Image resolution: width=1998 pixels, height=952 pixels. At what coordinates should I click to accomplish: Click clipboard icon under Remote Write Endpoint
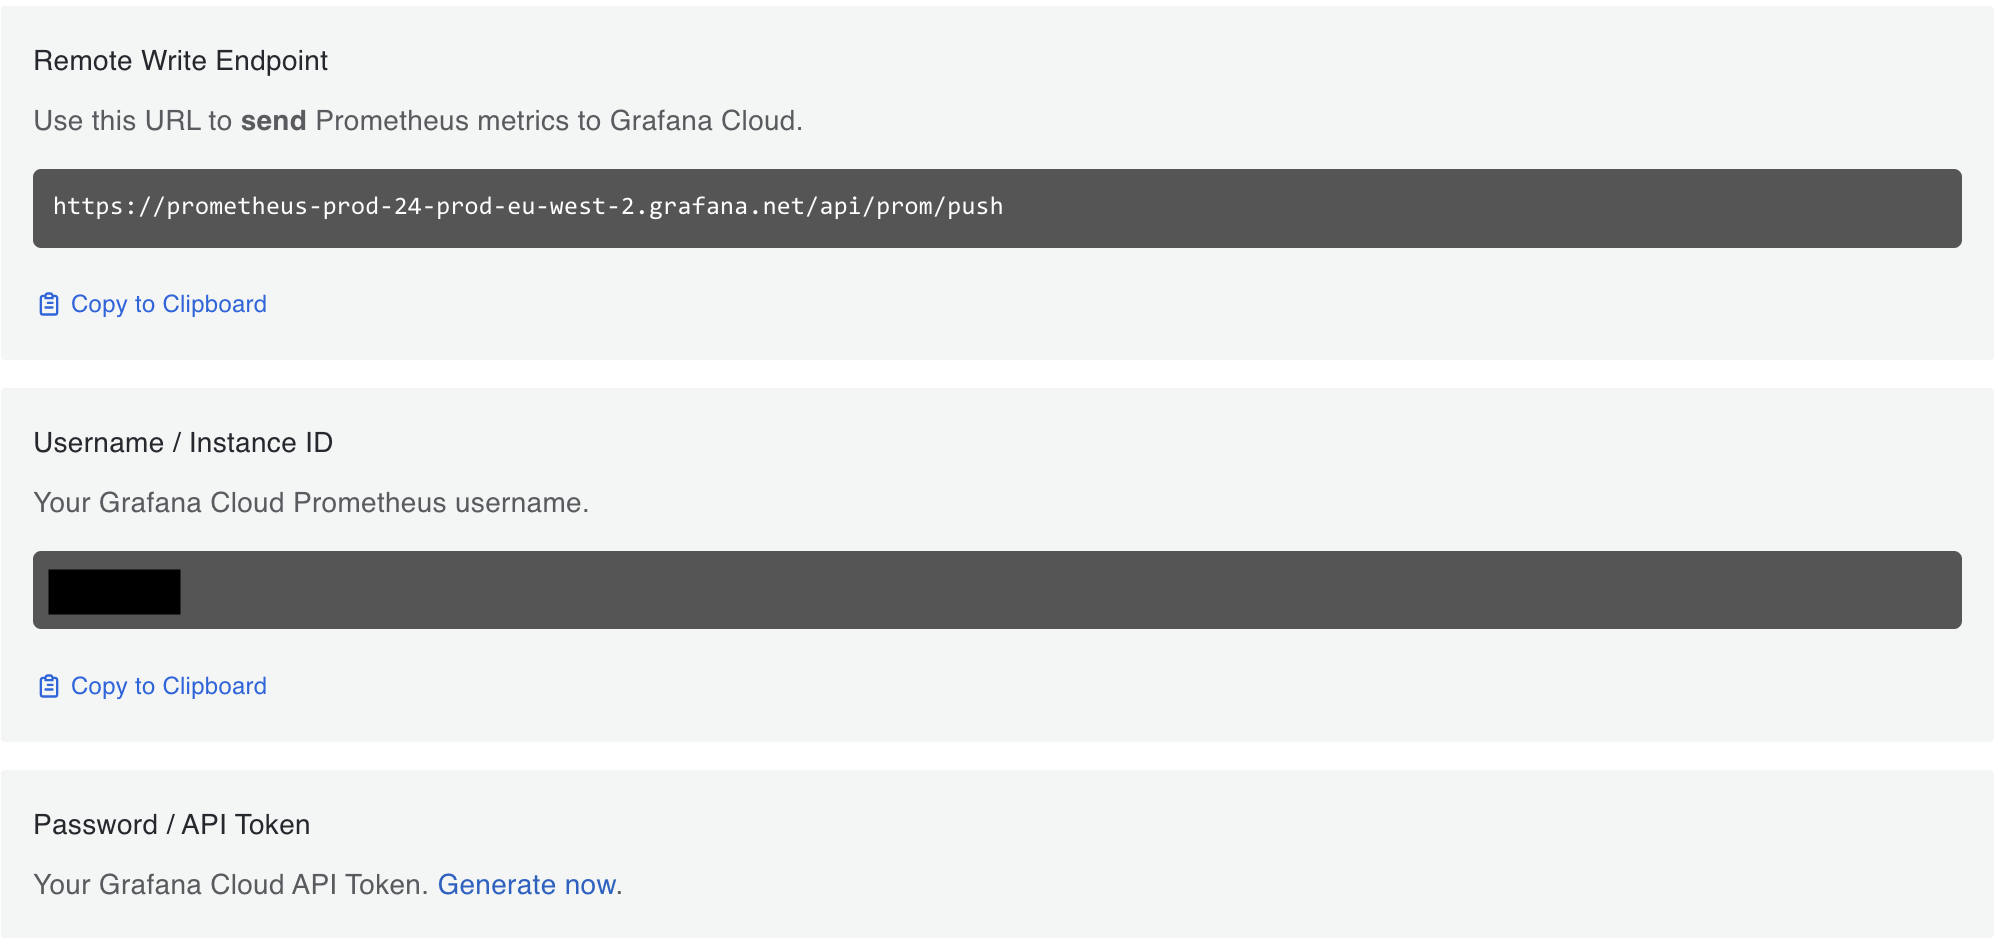(x=48, y=304)
